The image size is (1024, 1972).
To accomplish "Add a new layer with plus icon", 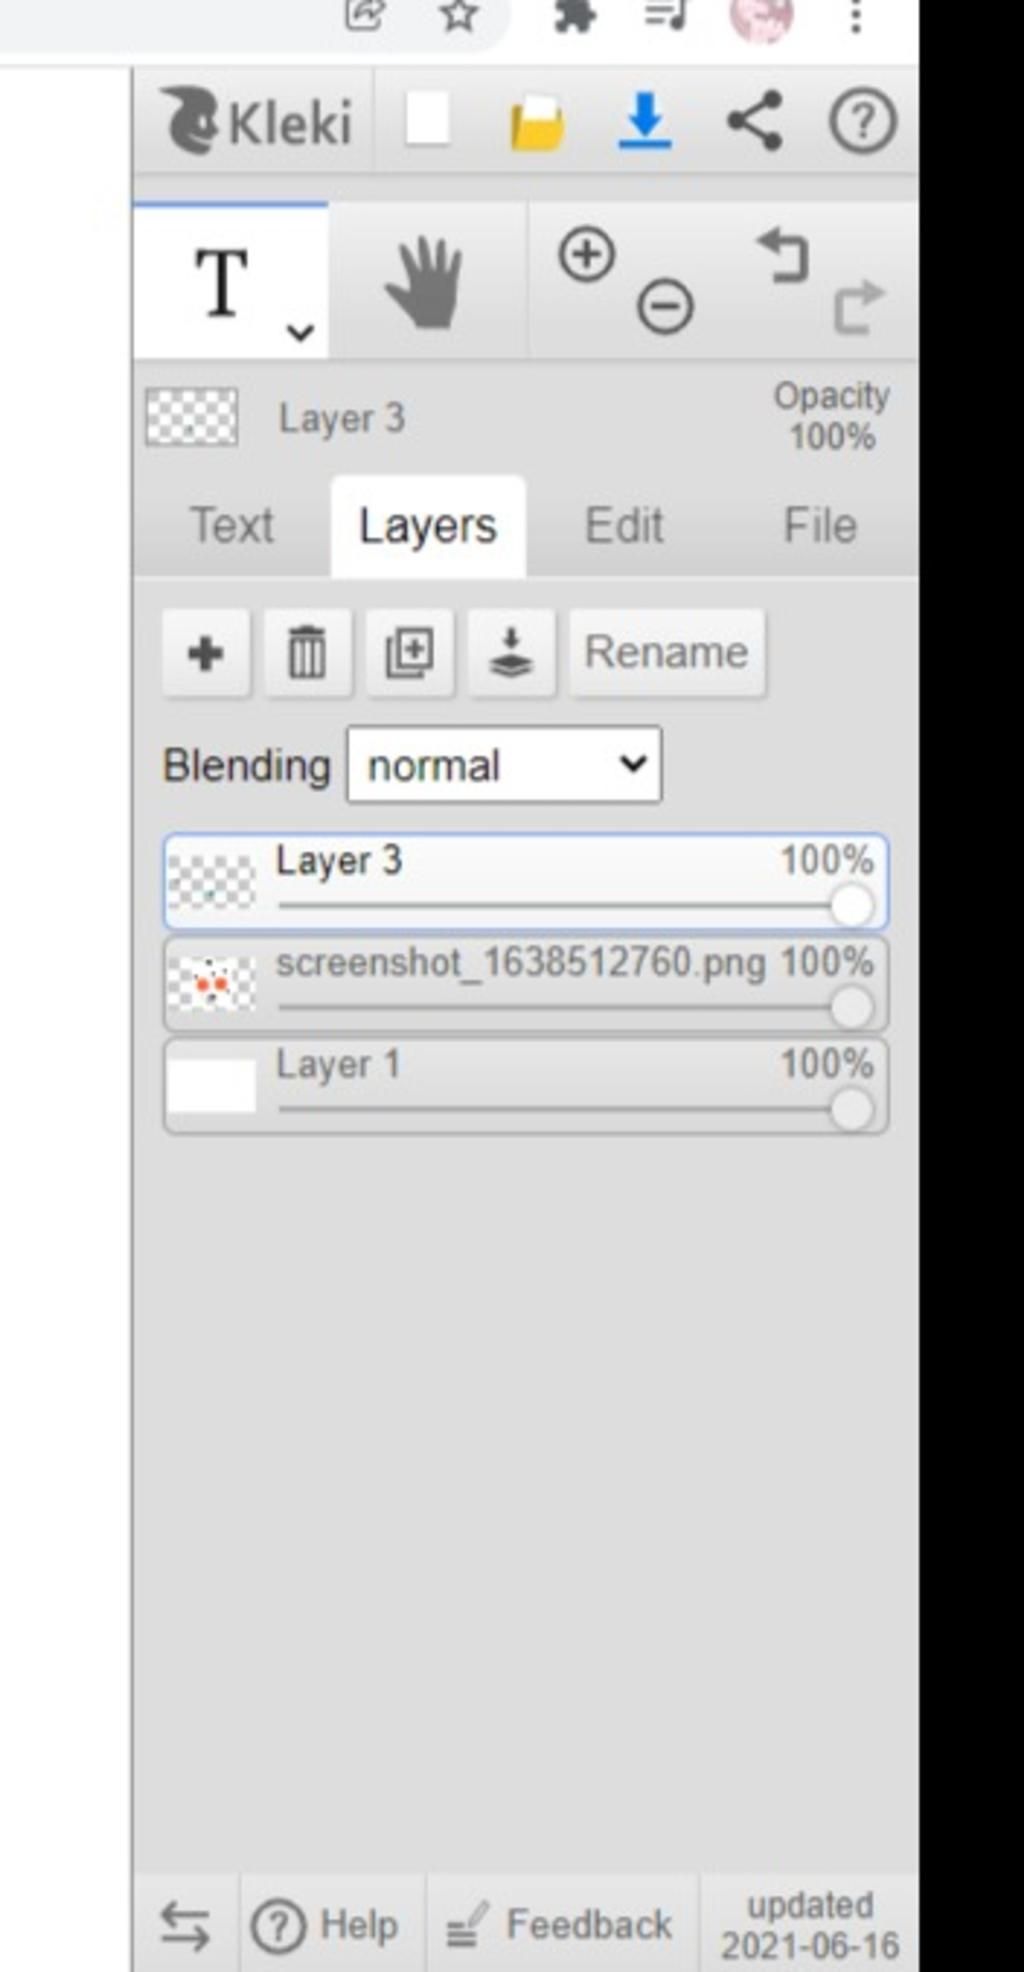I will coord(206,653).
